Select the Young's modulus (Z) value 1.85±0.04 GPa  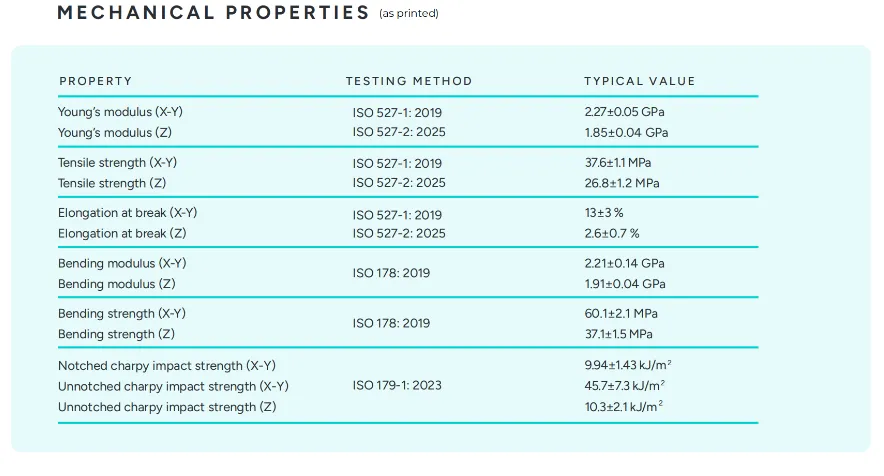coord(626,133)
